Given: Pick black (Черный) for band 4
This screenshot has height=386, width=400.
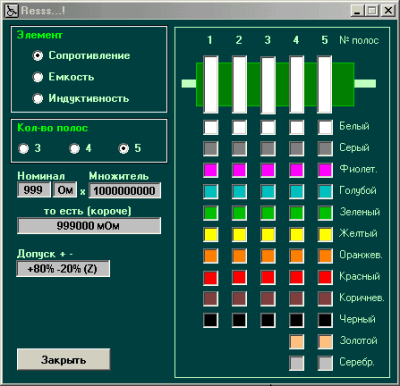Looking at the screenshot, I should point(297,320).
